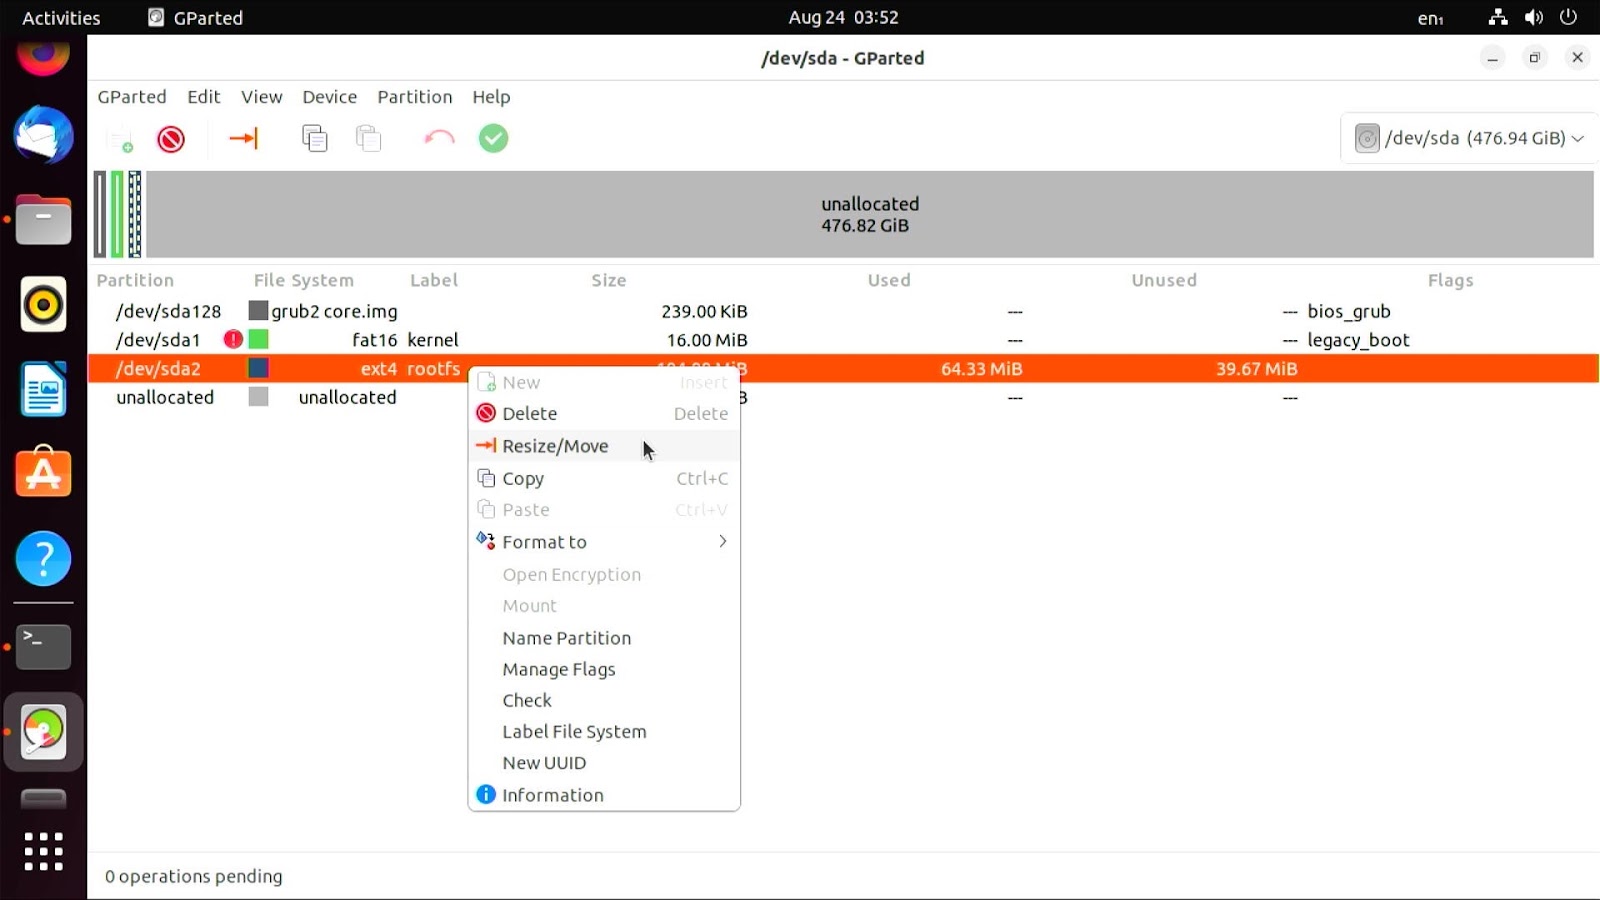
Task: Click the New partition toolbar icon
Action: (121, 139)
